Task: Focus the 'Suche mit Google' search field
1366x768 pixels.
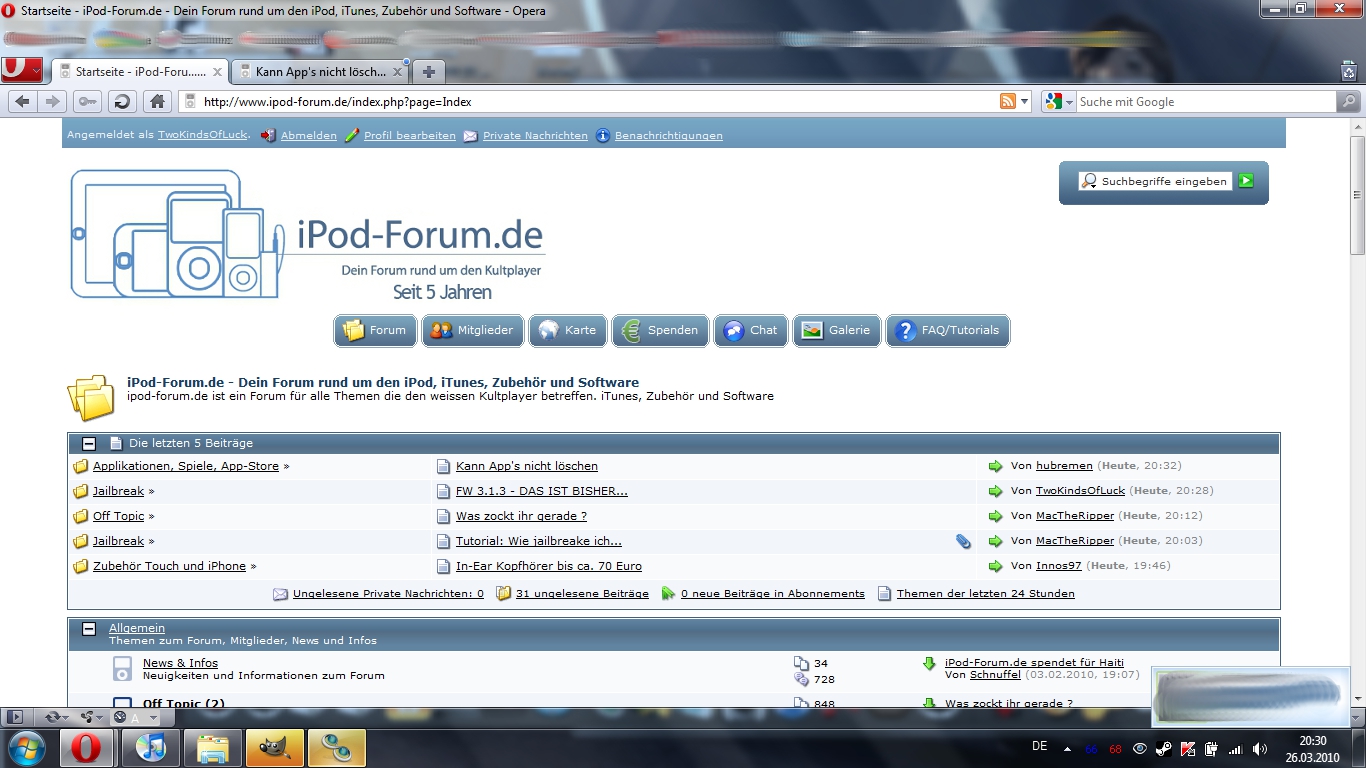Action: click(x=1206, y=101)
